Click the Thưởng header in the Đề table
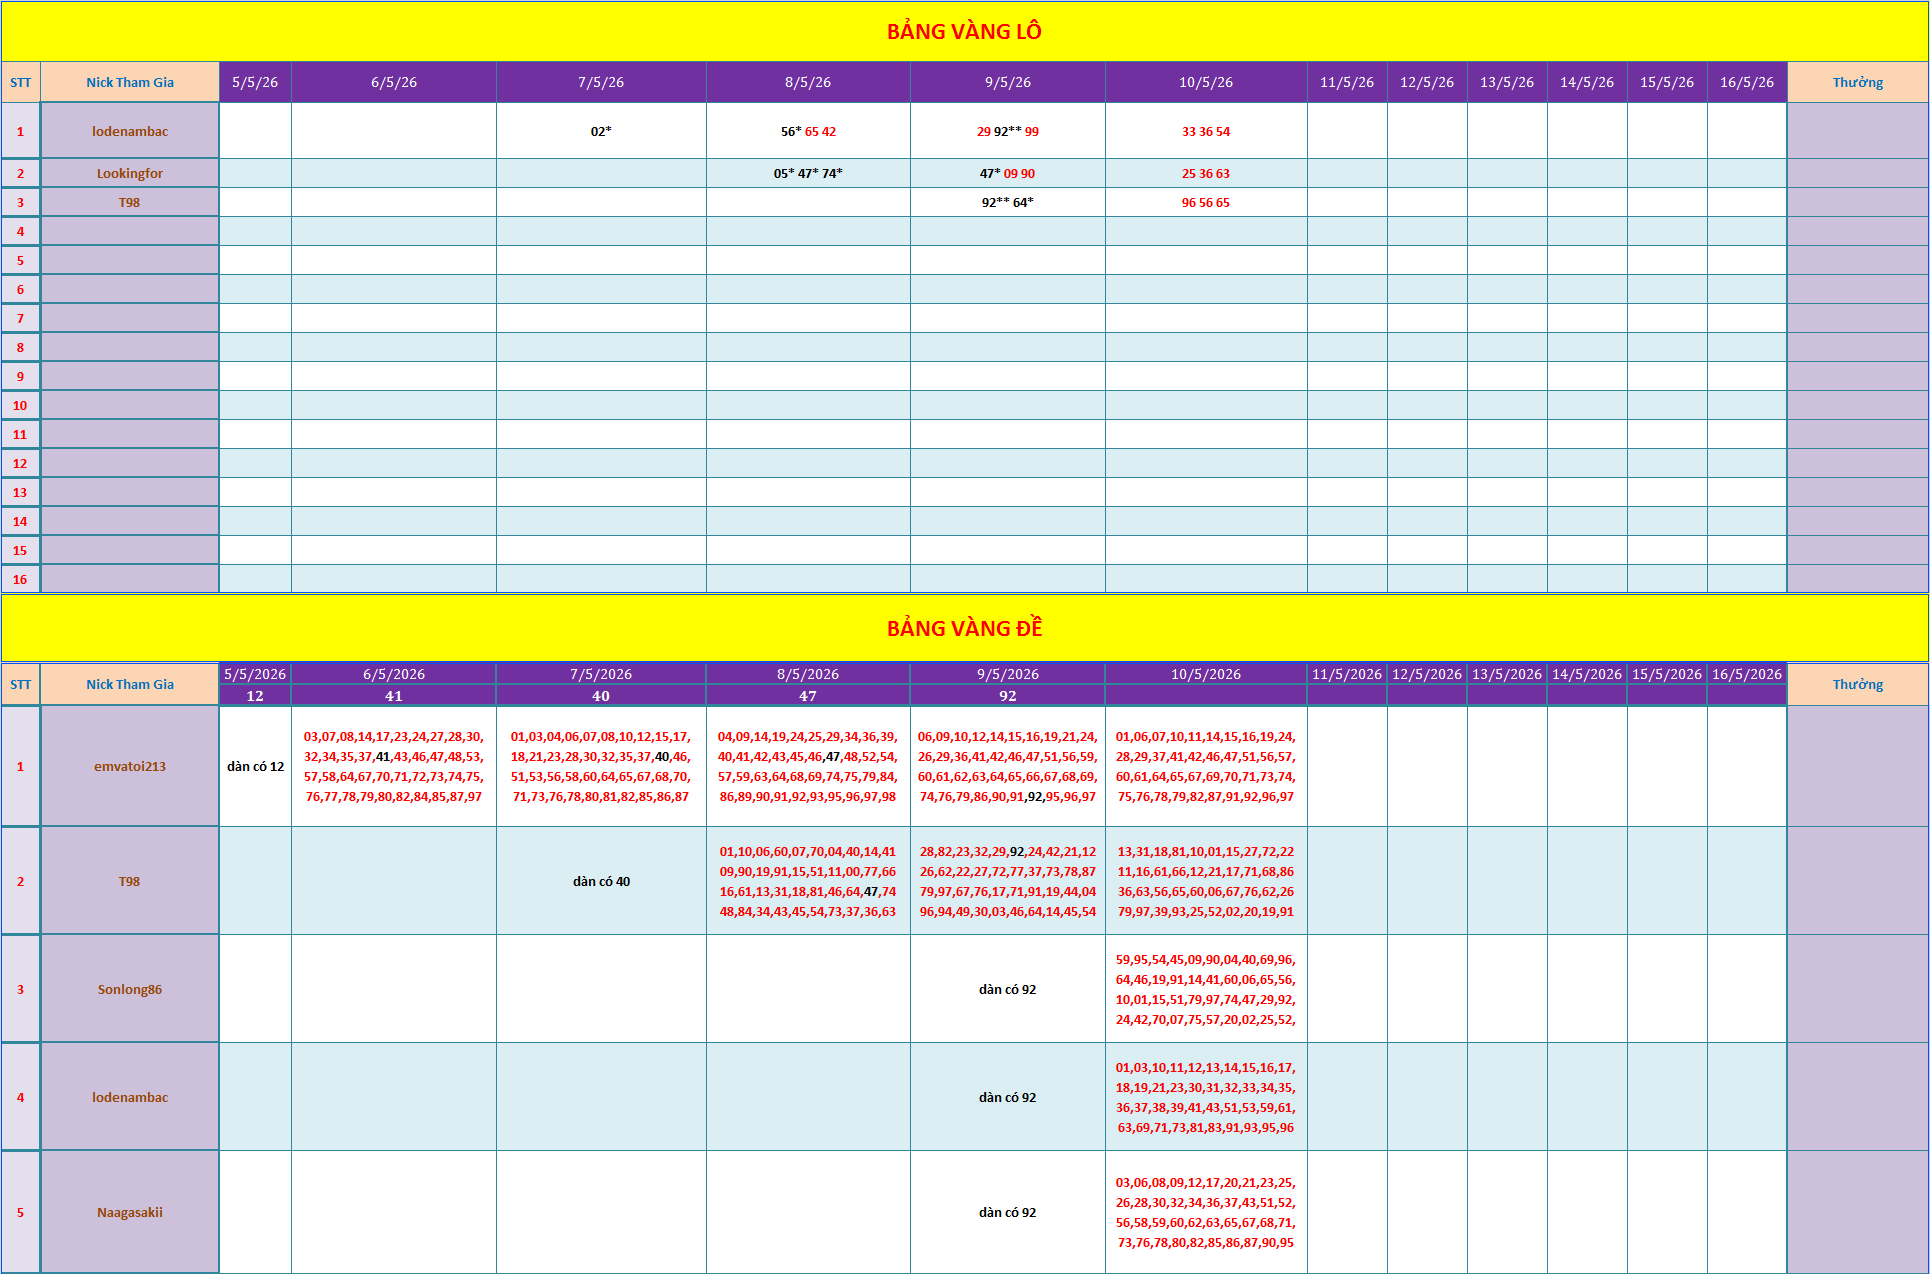Image resolution: width=1930 pixels, height=1274 pixels. coord(1858,684)
